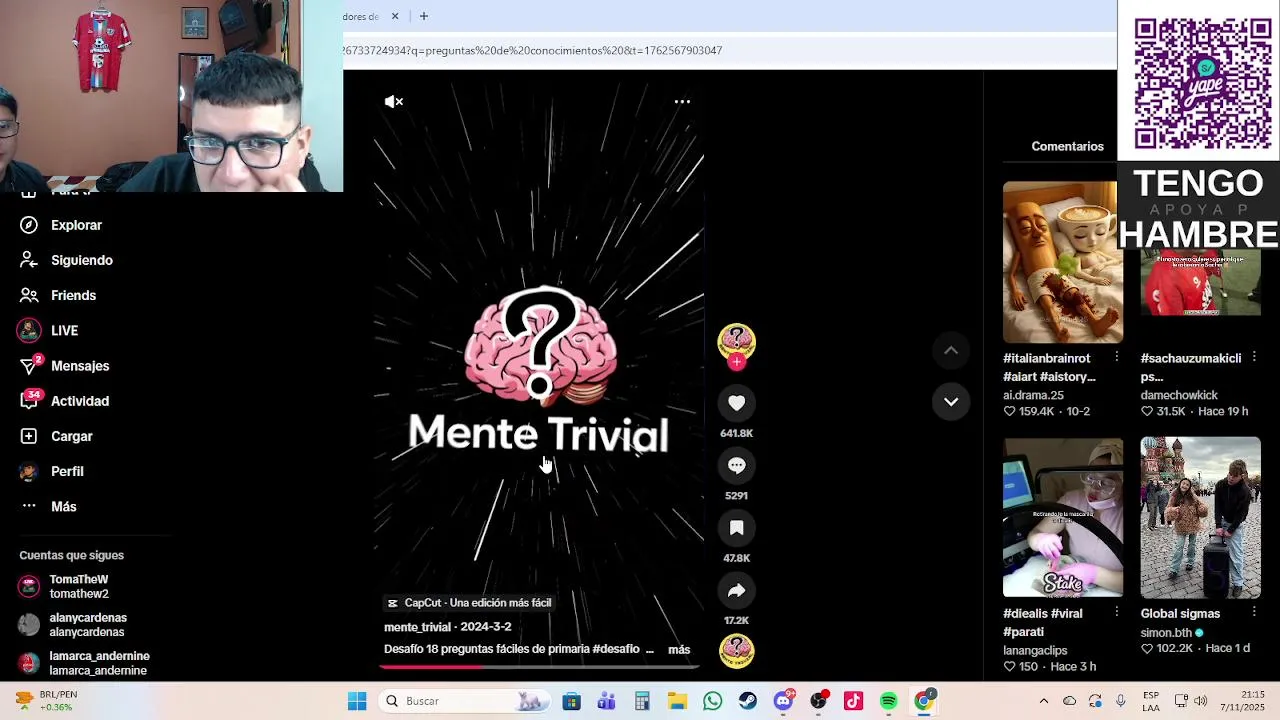Share the video using the arrow icon

point(737,590)
